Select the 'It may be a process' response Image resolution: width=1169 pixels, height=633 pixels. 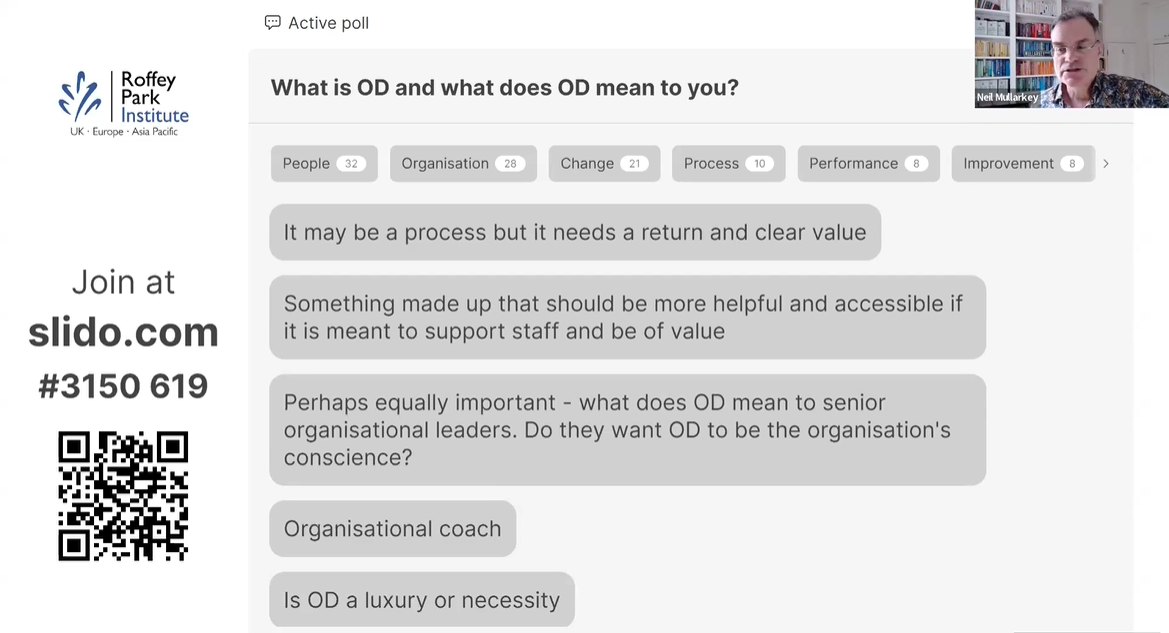coord(575,232)
